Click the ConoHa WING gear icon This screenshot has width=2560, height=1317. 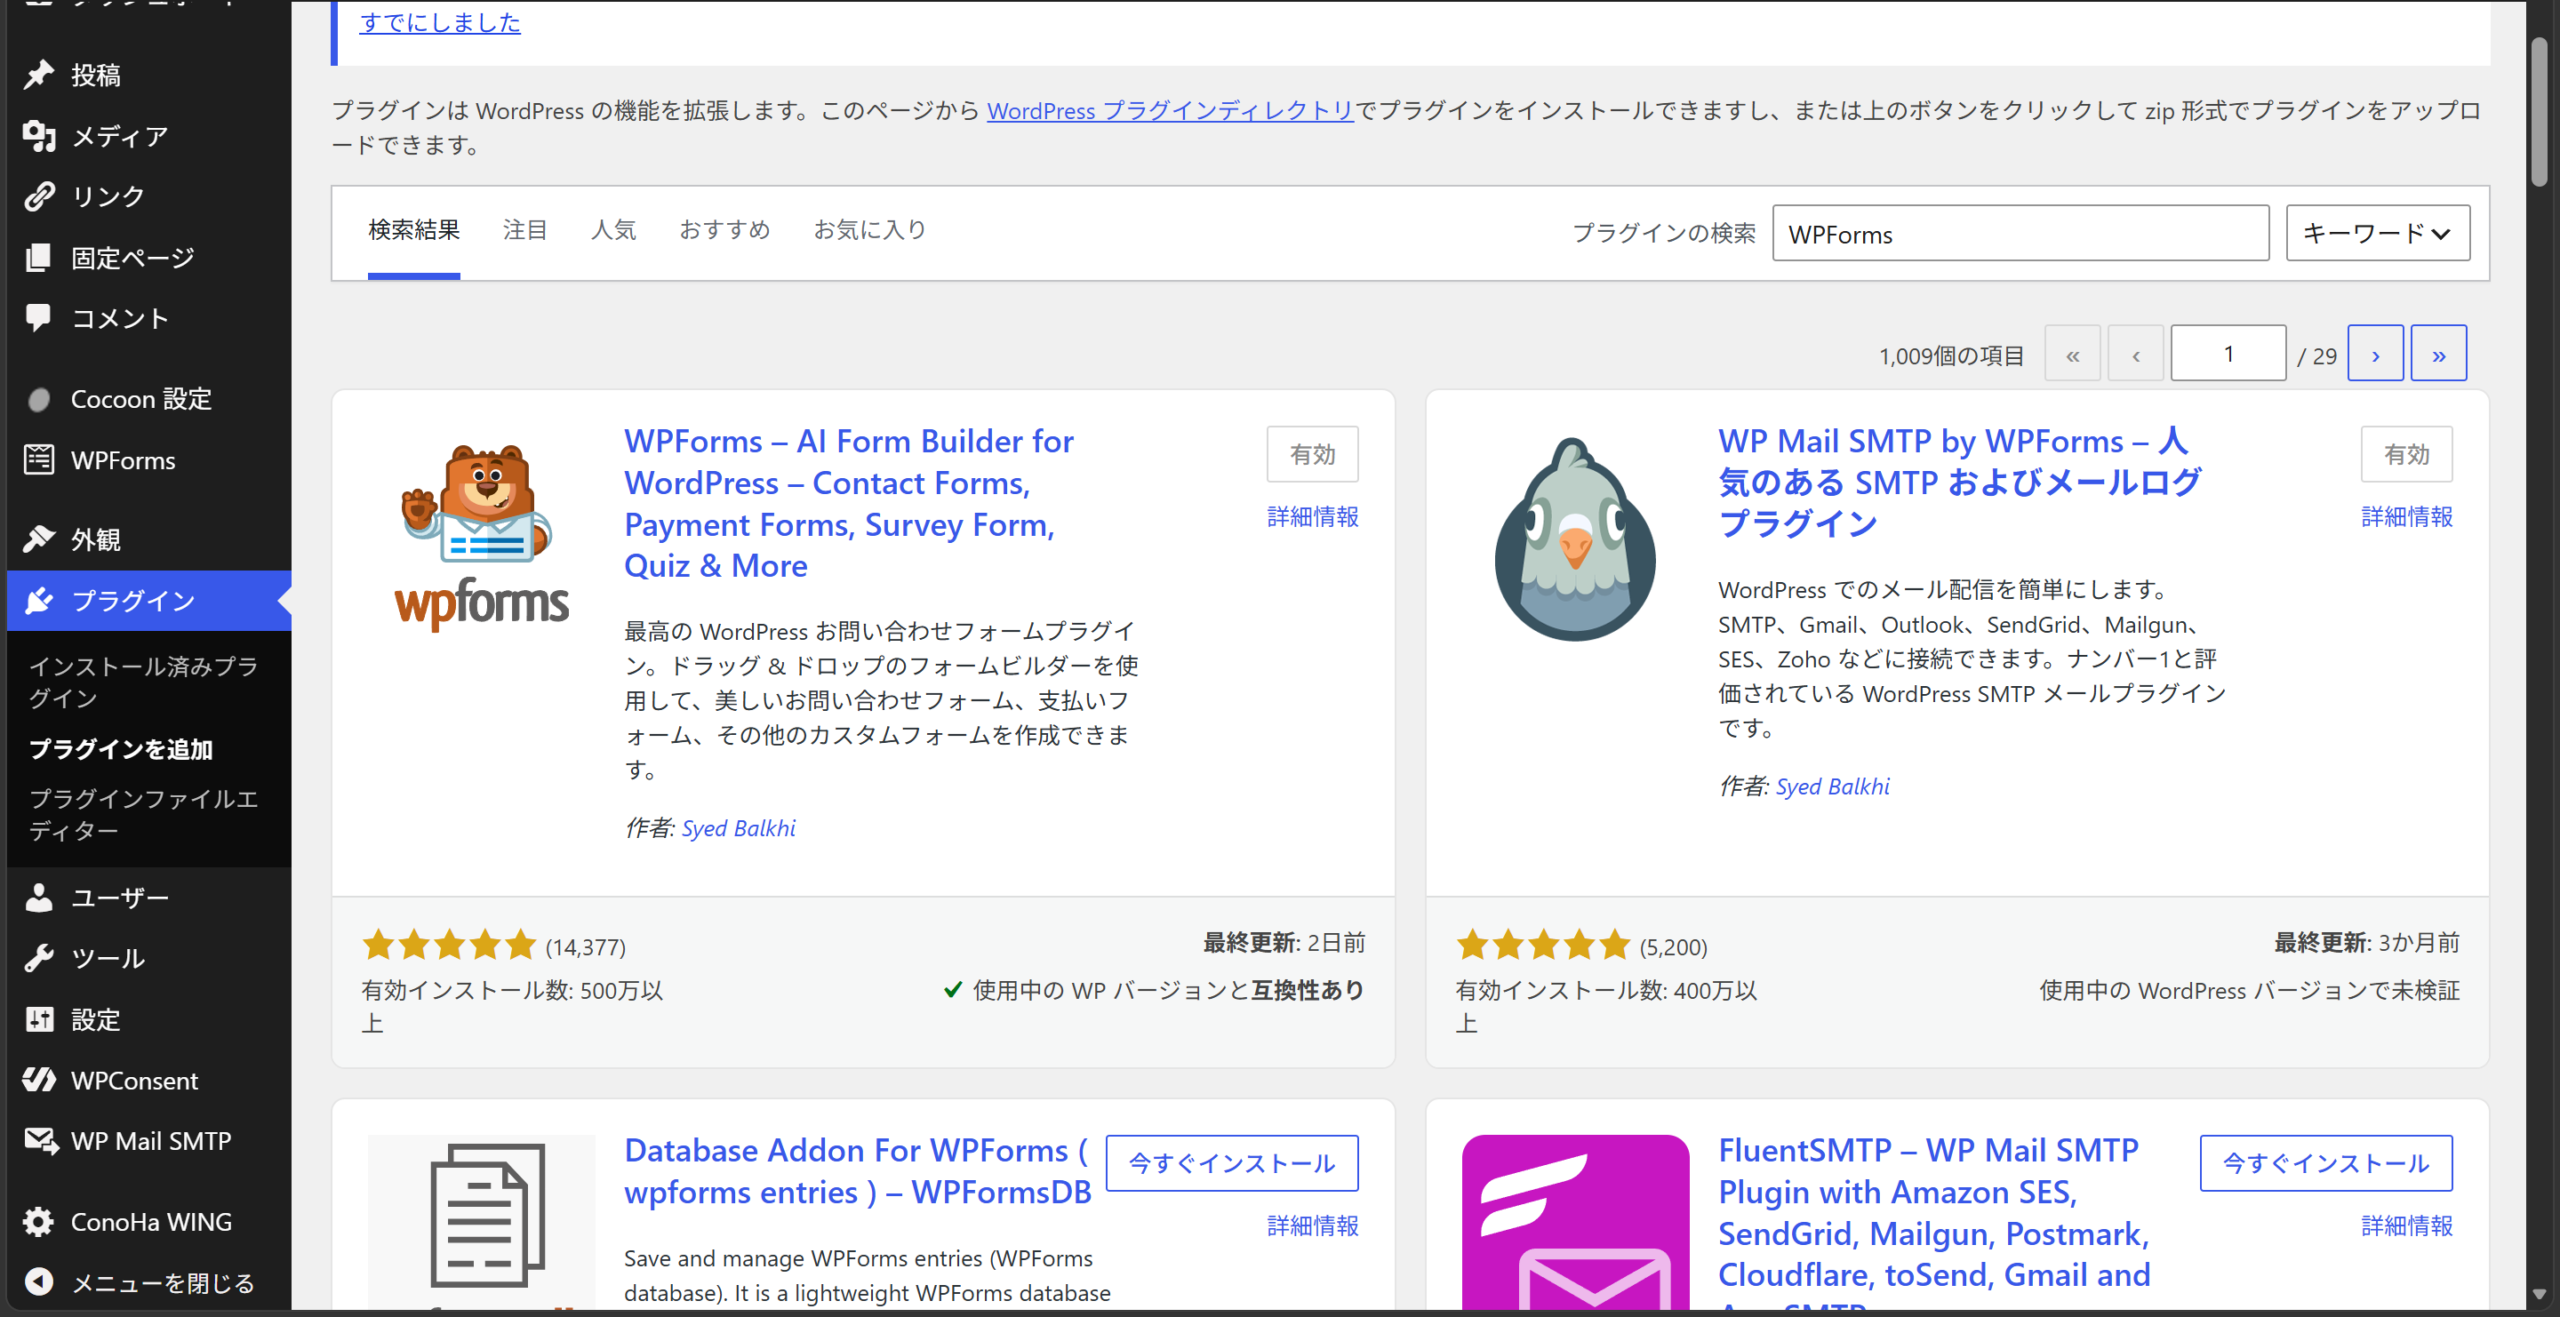(x=39, y=1222)
